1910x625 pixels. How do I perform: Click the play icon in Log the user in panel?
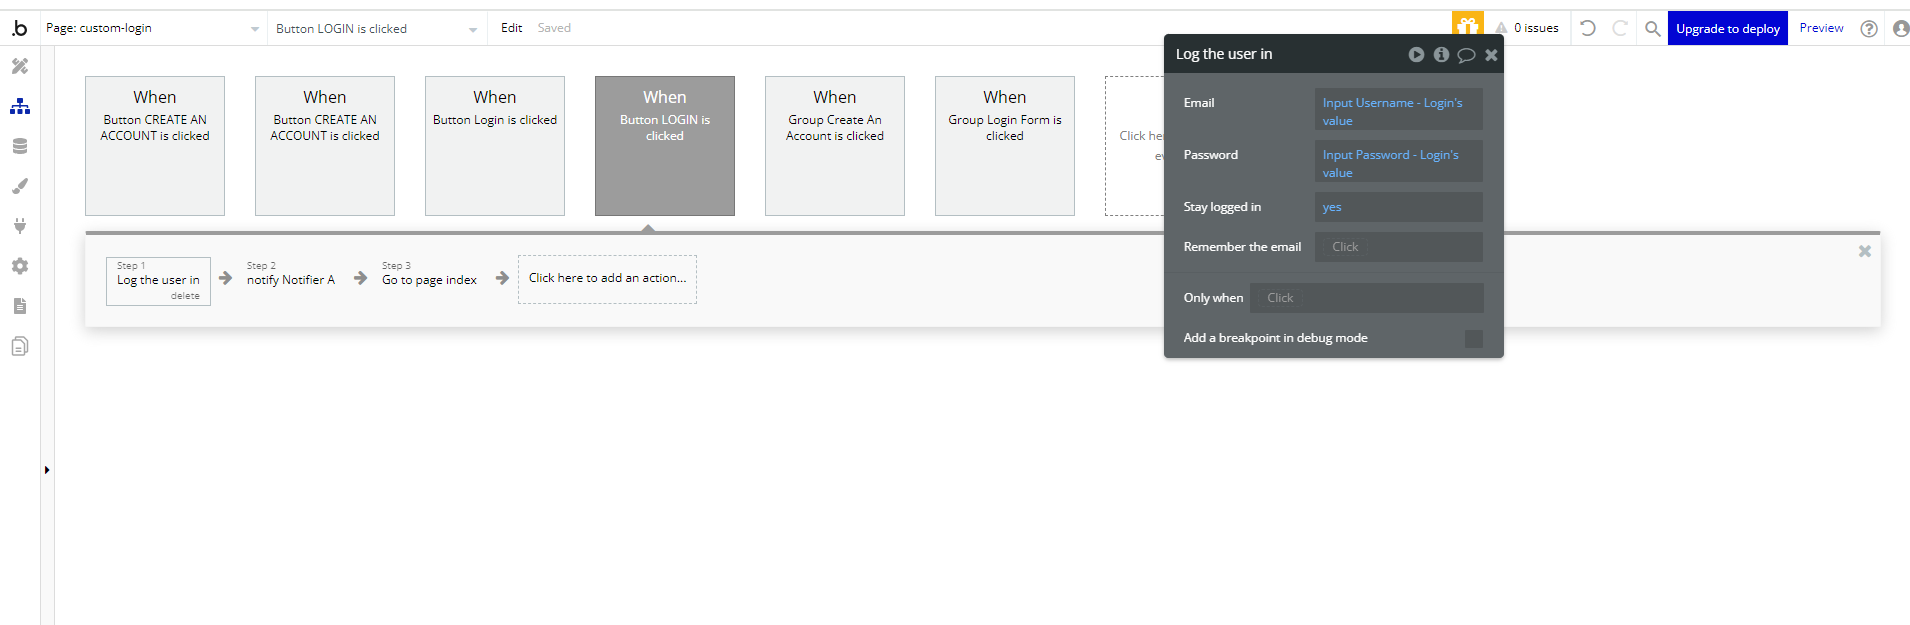[1416, 55]
